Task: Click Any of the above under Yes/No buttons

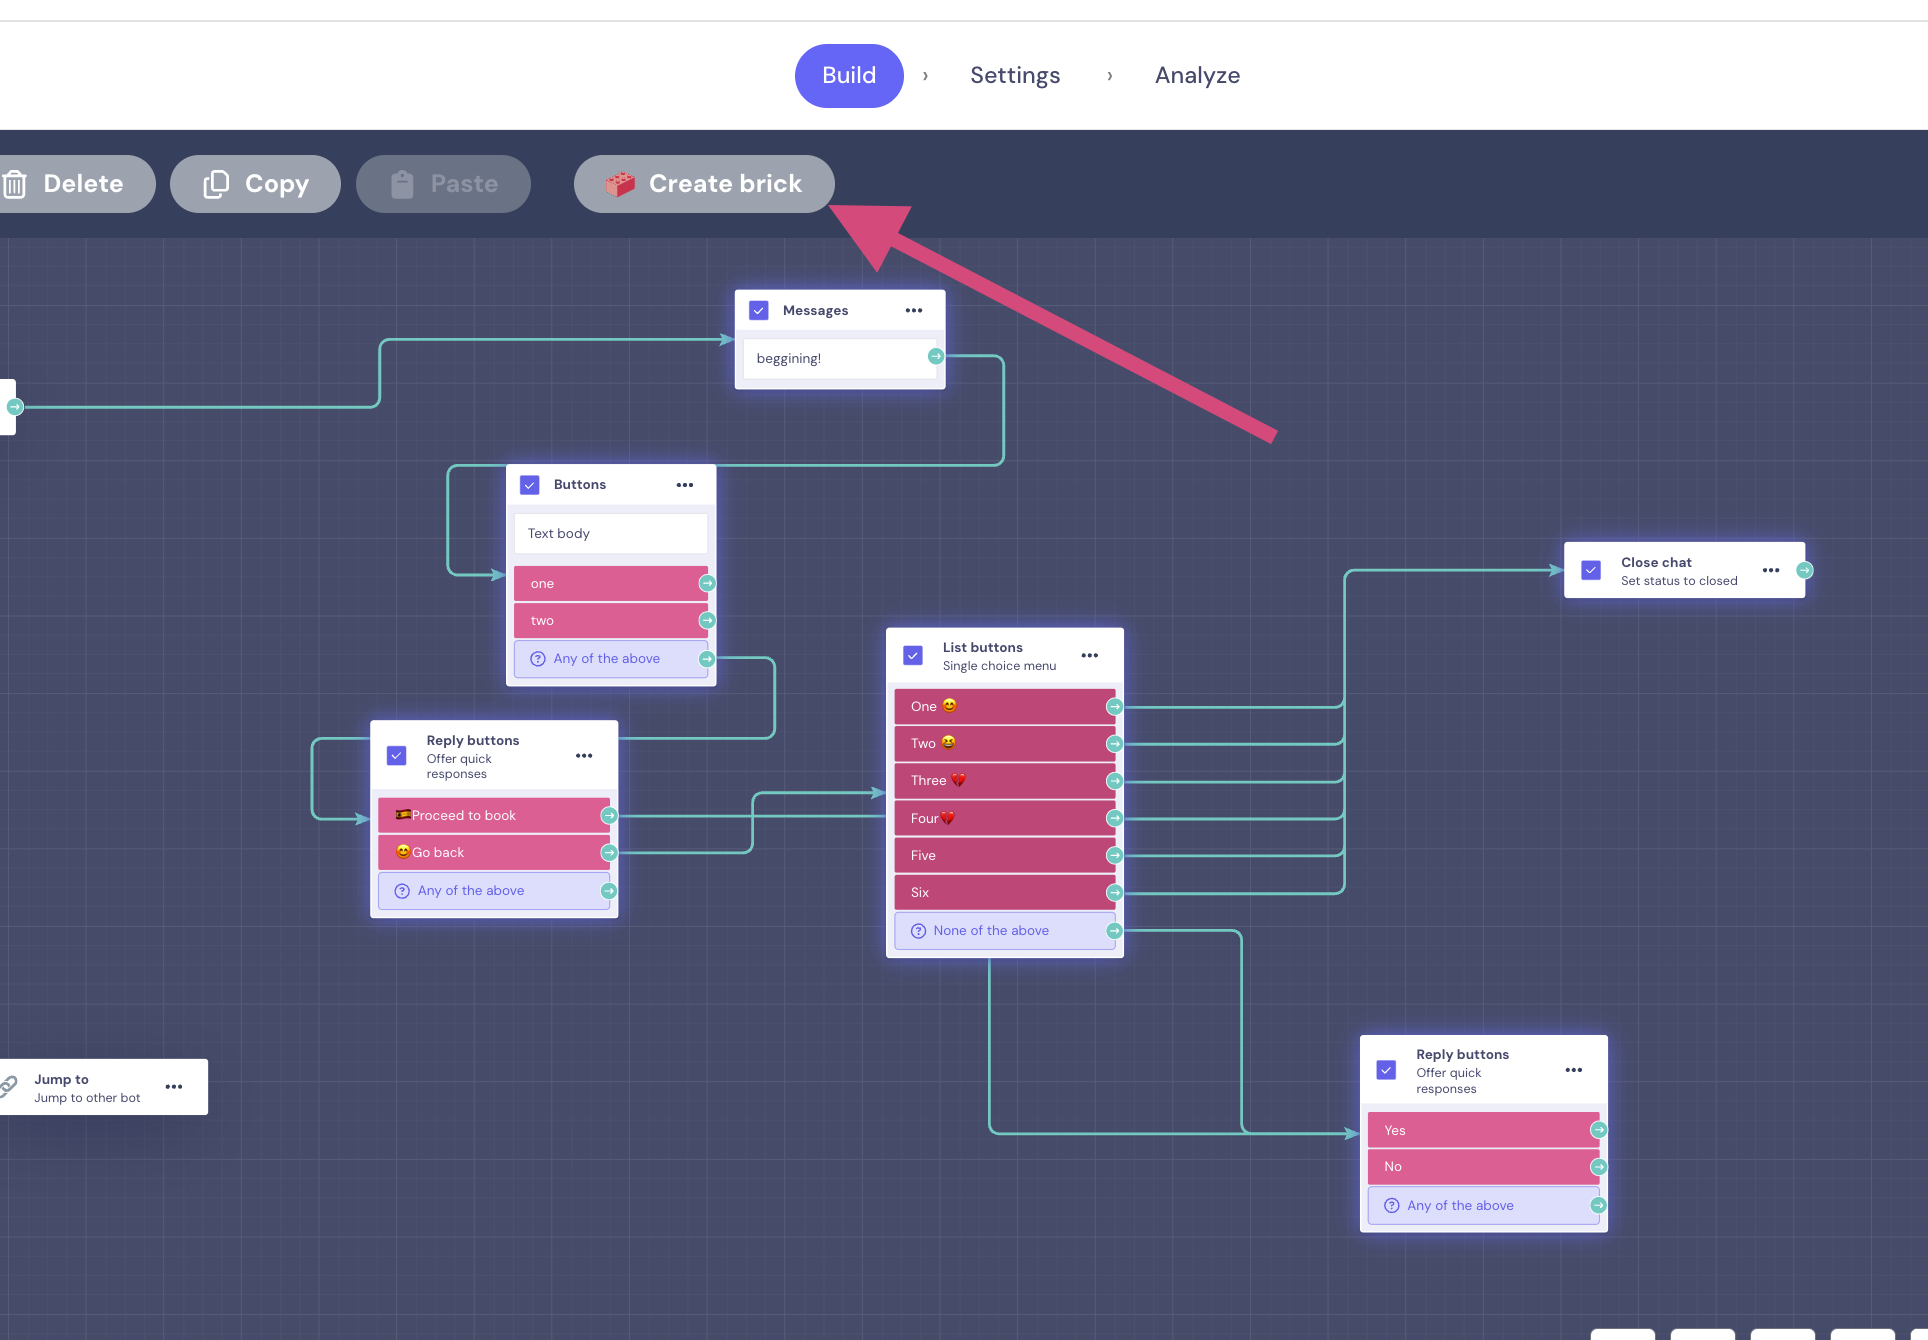Action: 1484,1206
